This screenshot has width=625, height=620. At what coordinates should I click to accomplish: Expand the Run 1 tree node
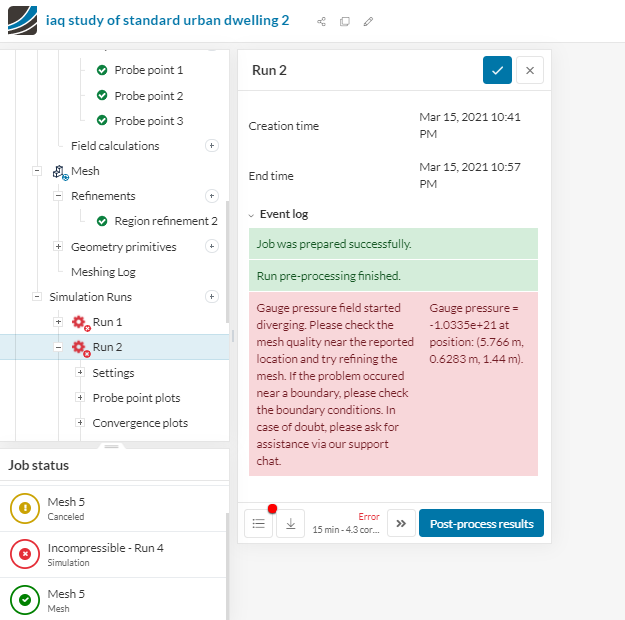pos(58,322)
